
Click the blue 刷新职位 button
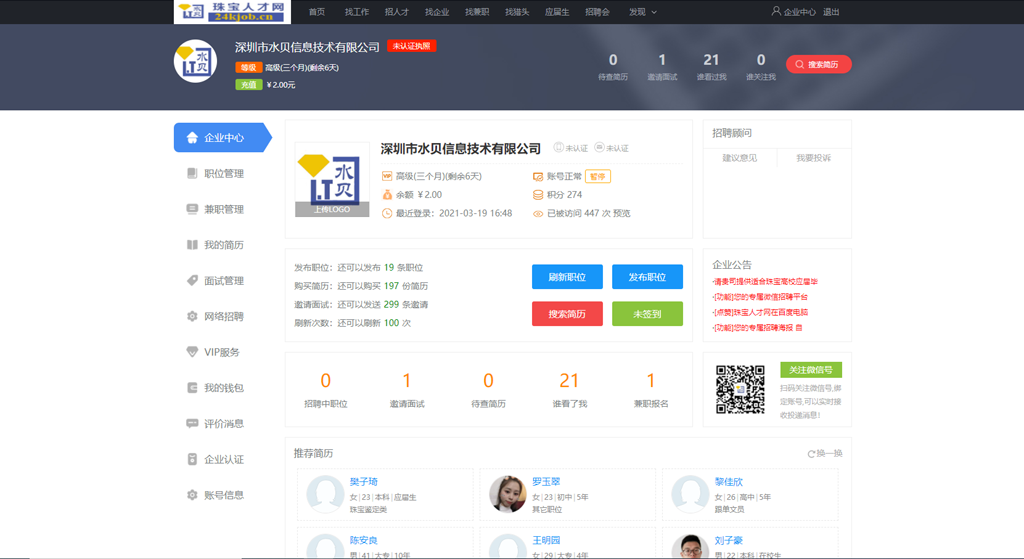pos(567,277)
